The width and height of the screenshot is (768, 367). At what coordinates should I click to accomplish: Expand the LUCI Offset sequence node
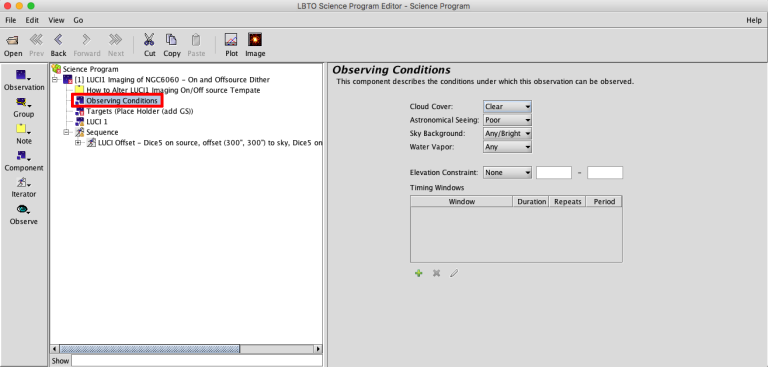(78, 143)
